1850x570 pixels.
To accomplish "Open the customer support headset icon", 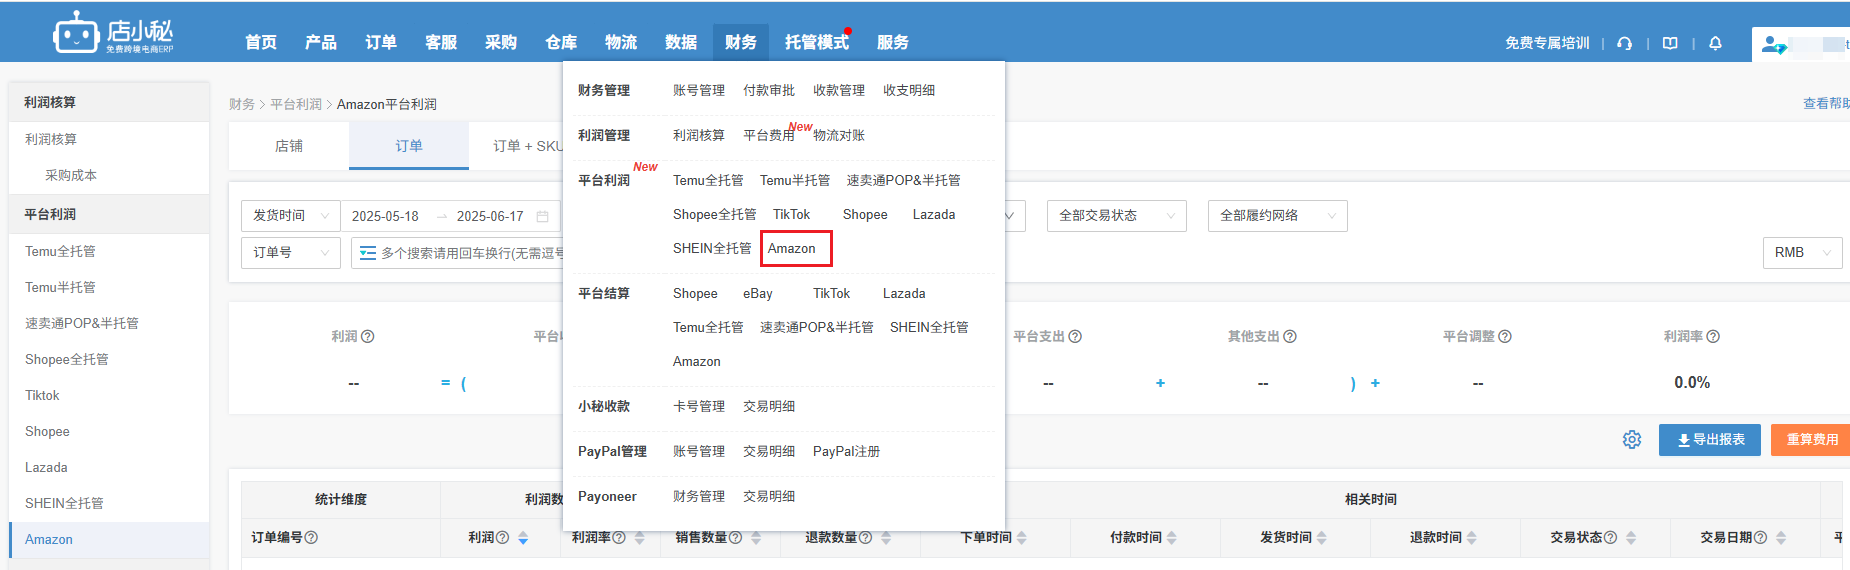I will click(1624, 43).
